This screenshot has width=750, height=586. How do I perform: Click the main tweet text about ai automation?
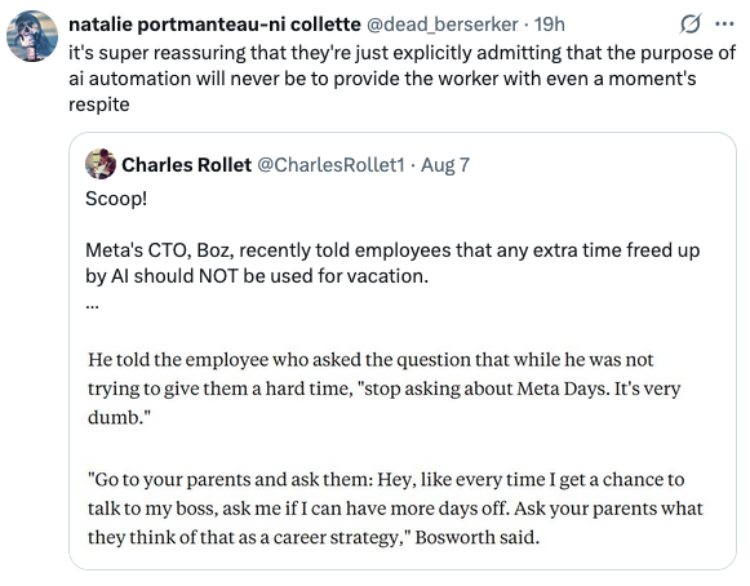click(402, 78)
